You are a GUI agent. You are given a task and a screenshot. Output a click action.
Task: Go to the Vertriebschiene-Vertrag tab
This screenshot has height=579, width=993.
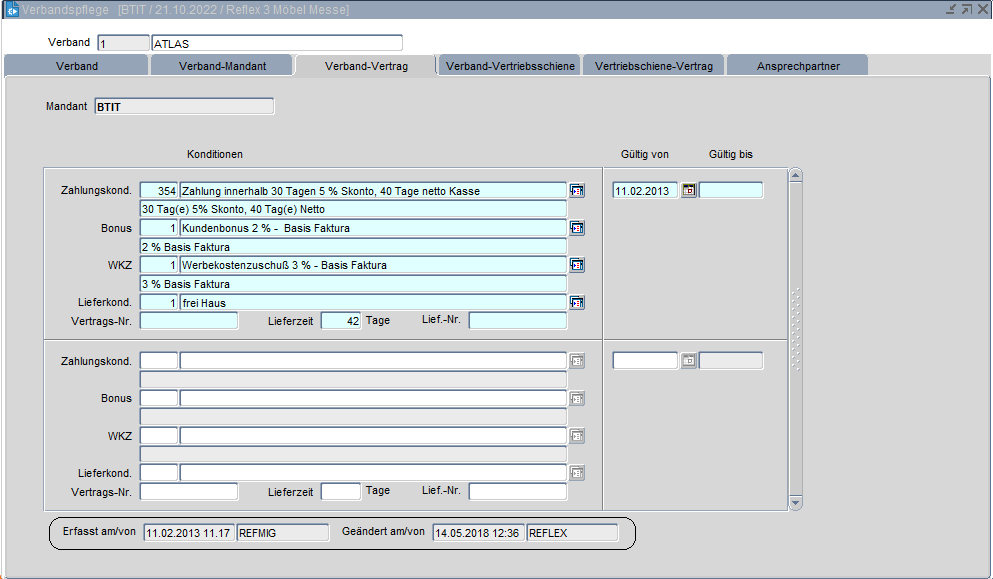(x=653, y=66)
